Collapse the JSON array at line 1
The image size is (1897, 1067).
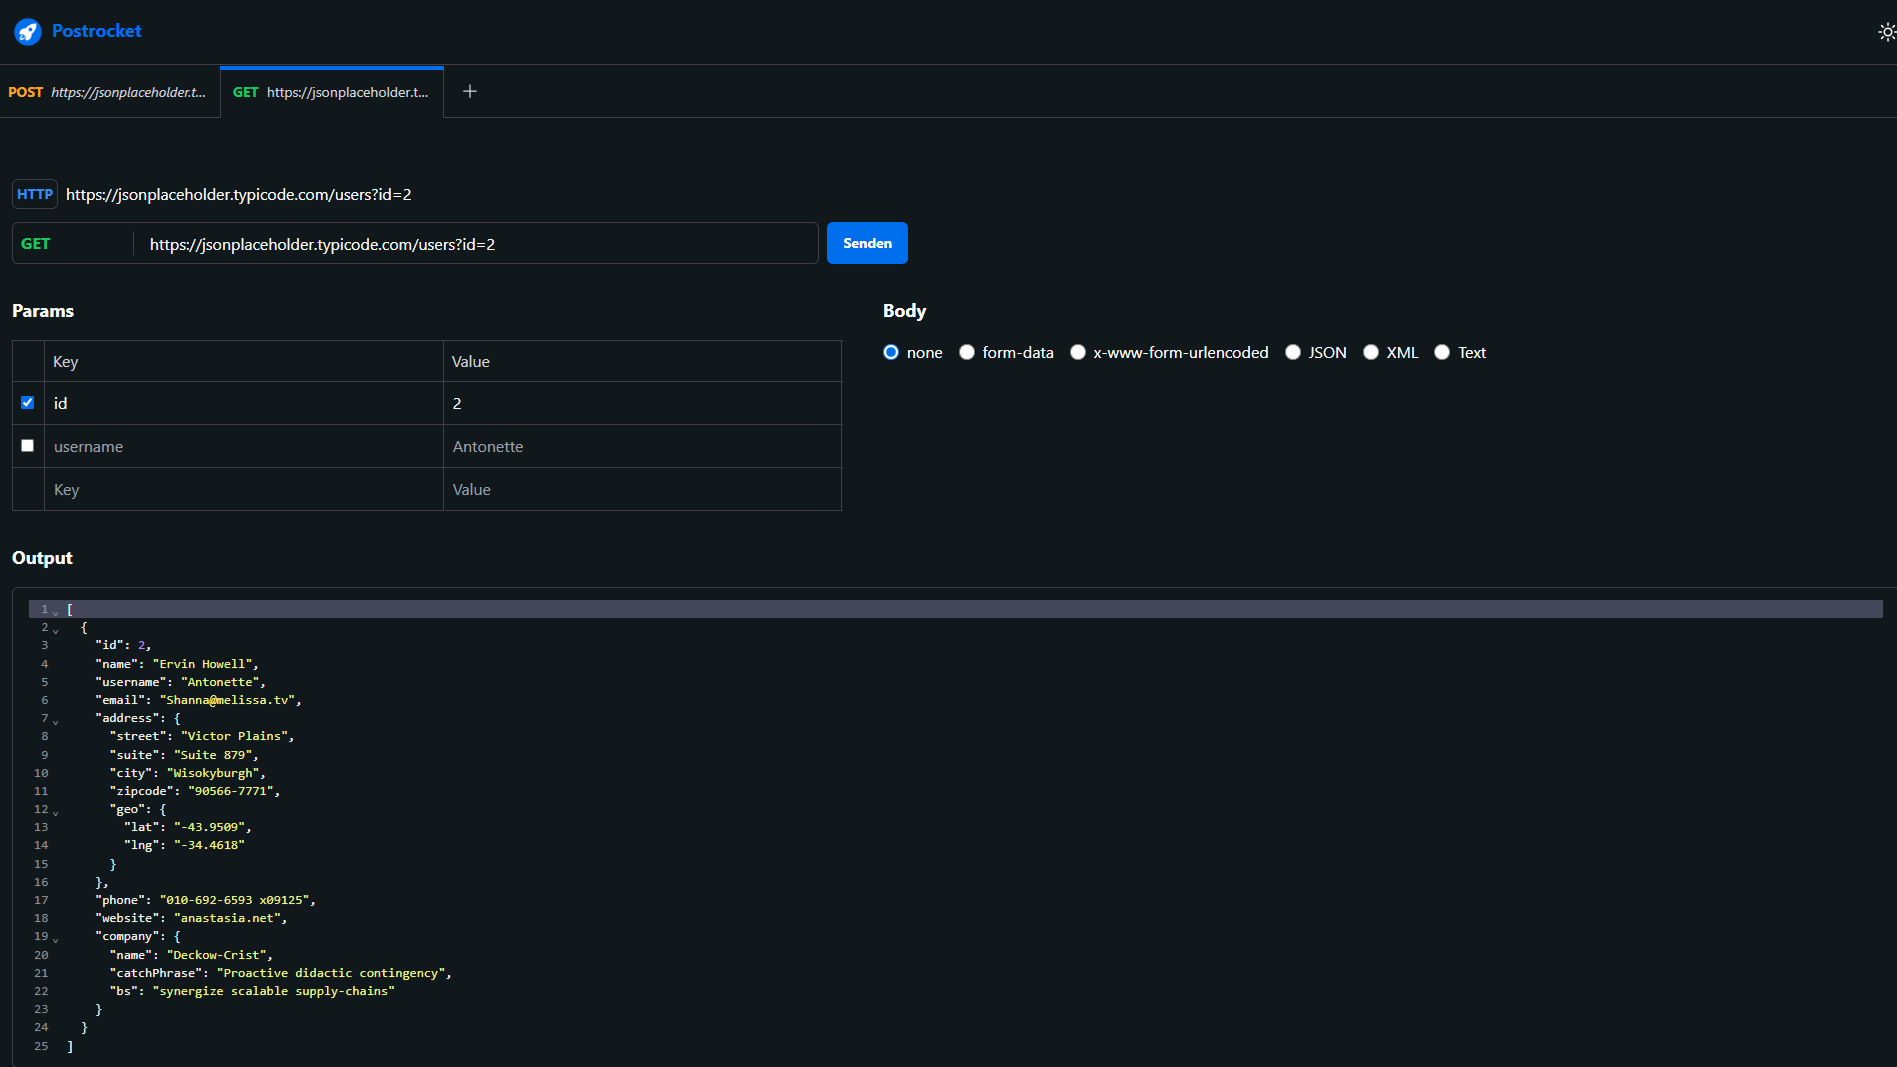point(56,611)
